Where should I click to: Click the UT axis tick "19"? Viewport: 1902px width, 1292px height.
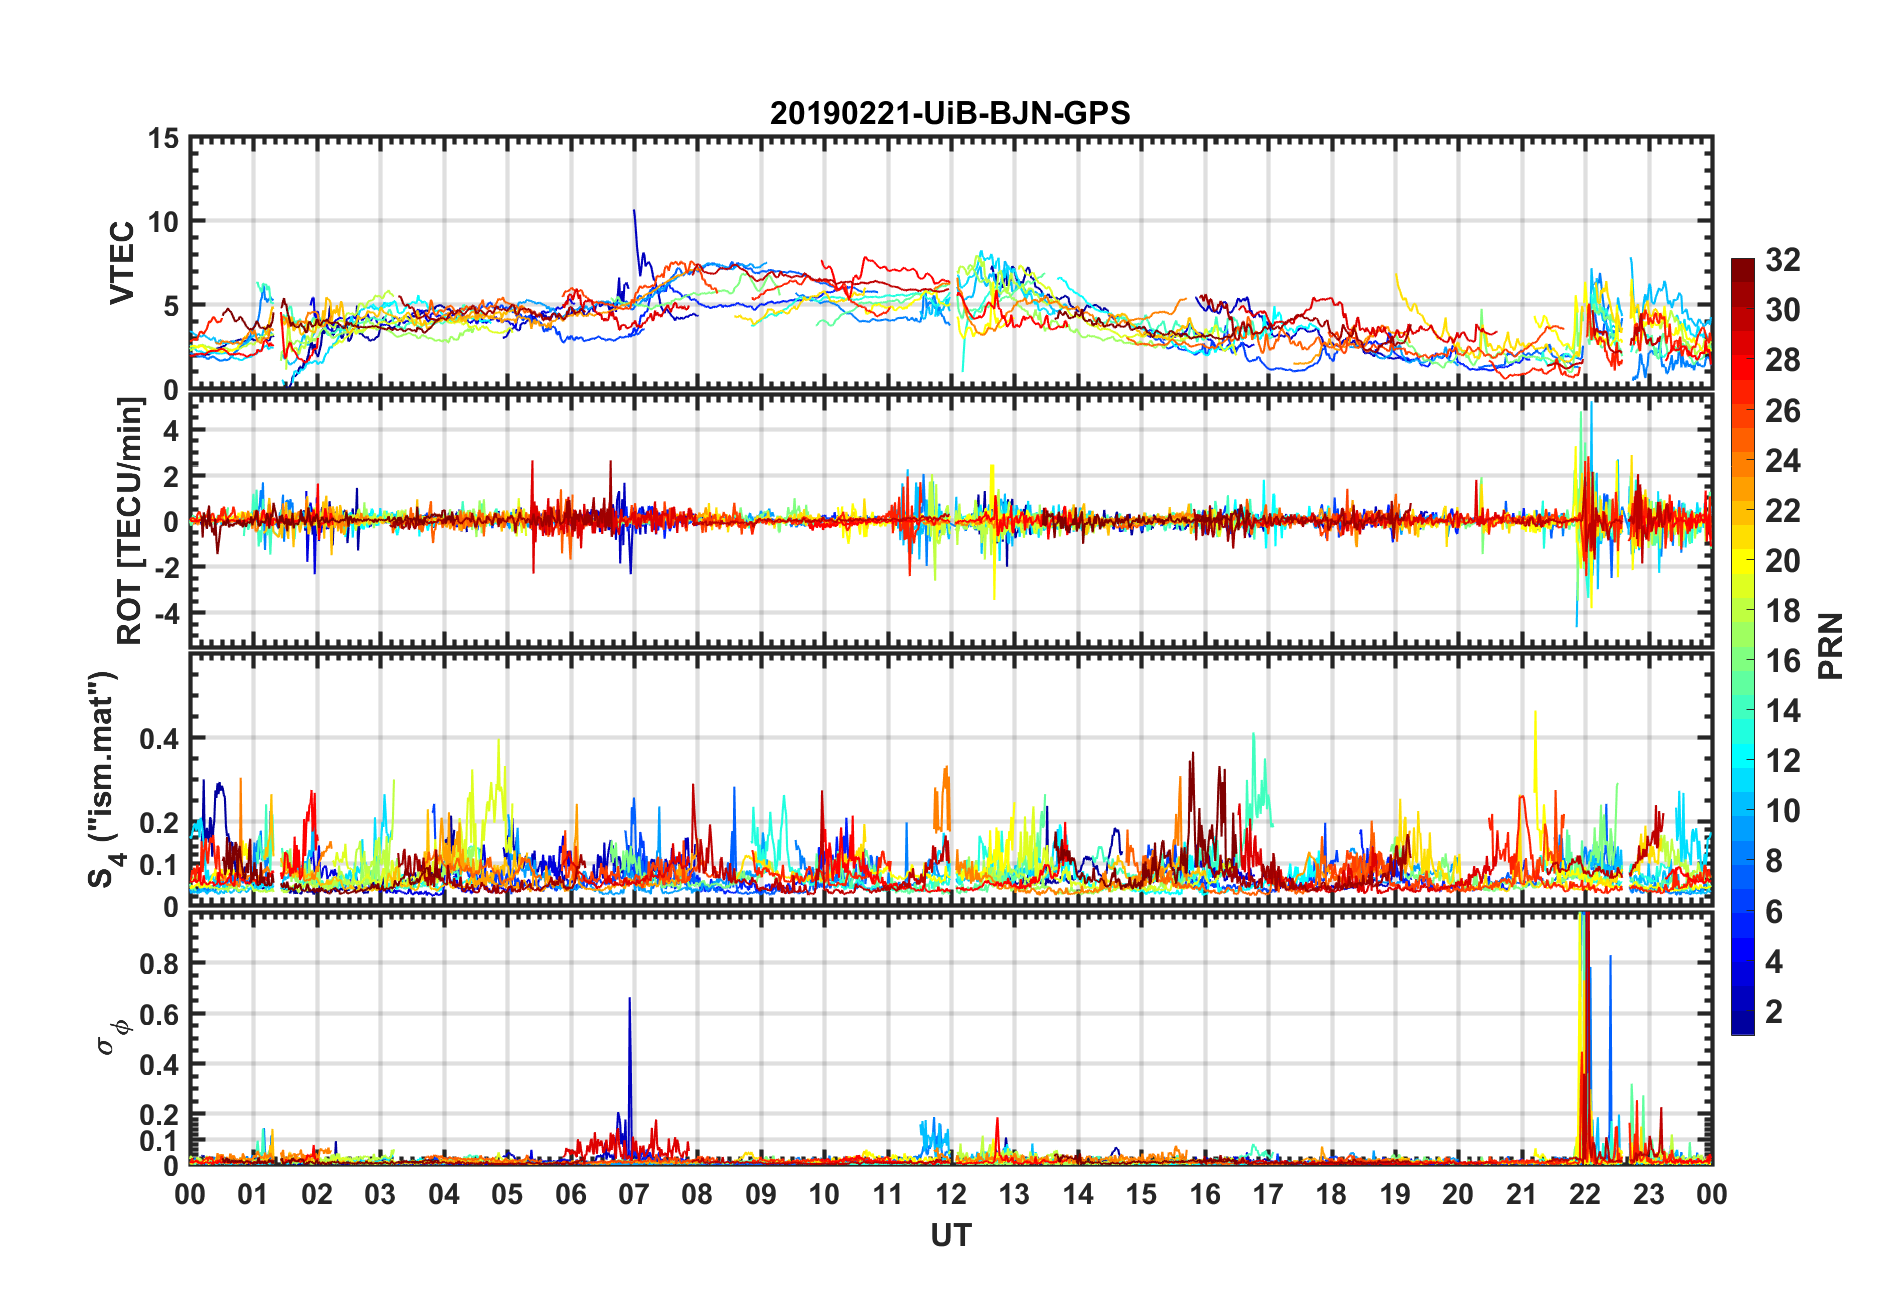tap(1395, 1194)
